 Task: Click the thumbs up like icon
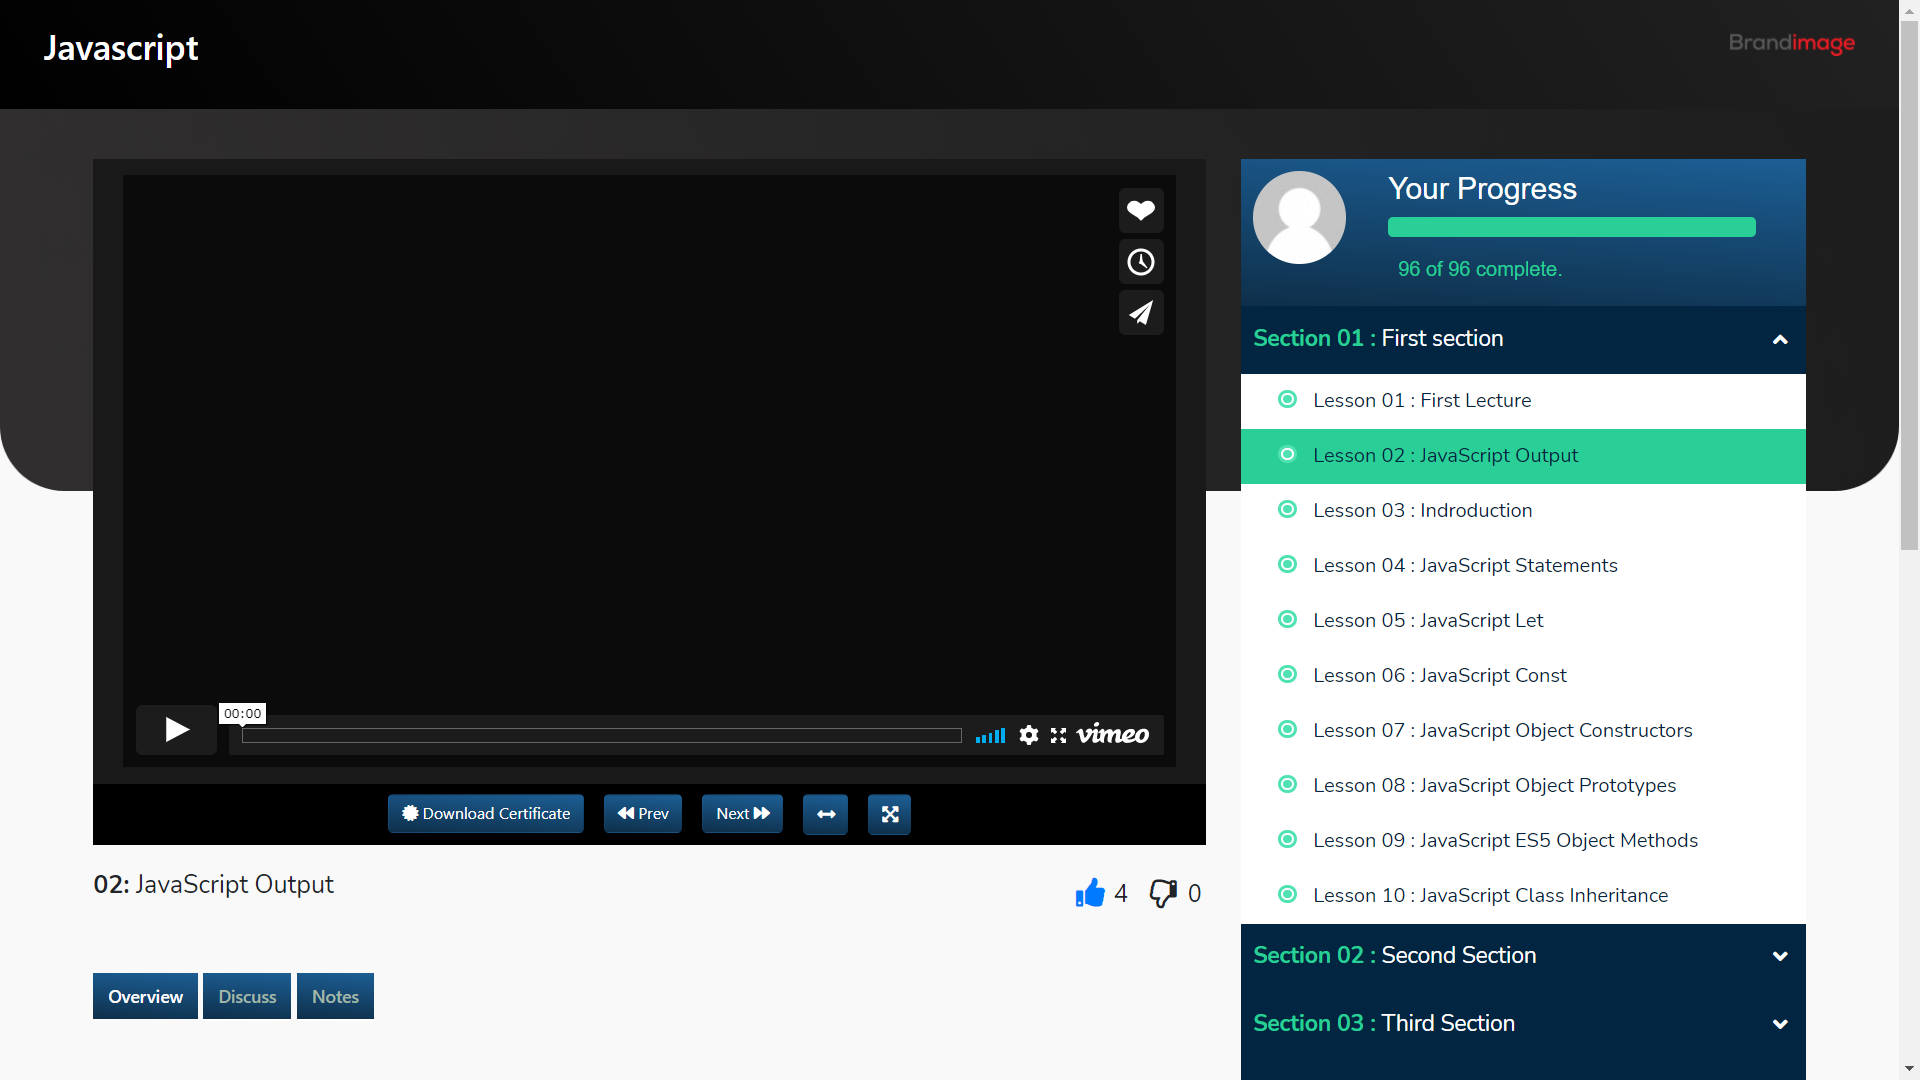coord(1090,893)
